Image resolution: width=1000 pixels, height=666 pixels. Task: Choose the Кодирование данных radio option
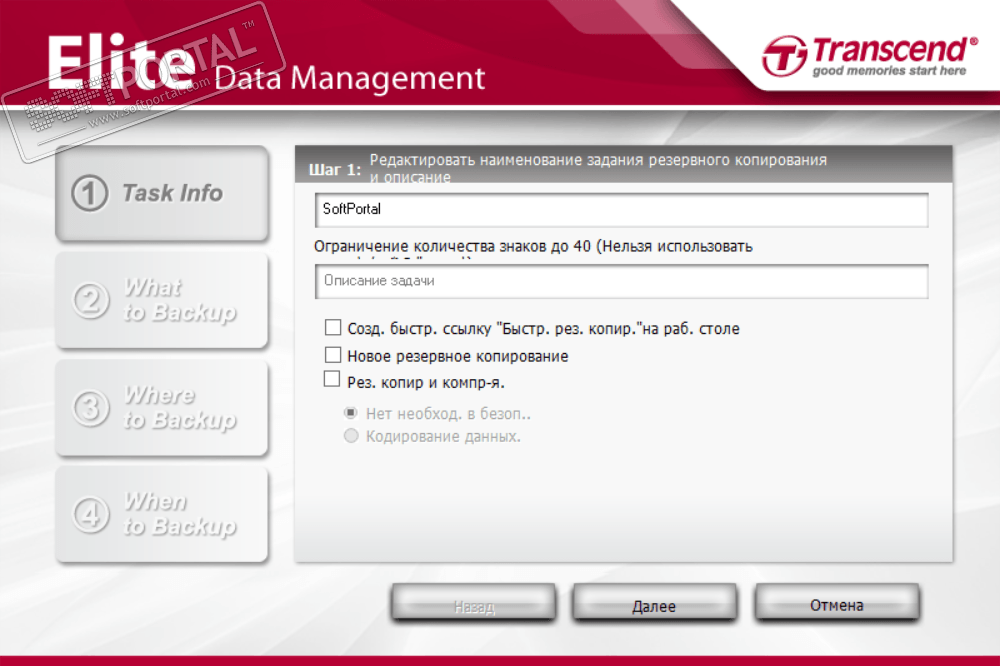pyautogui.click(x=351, y=436)
